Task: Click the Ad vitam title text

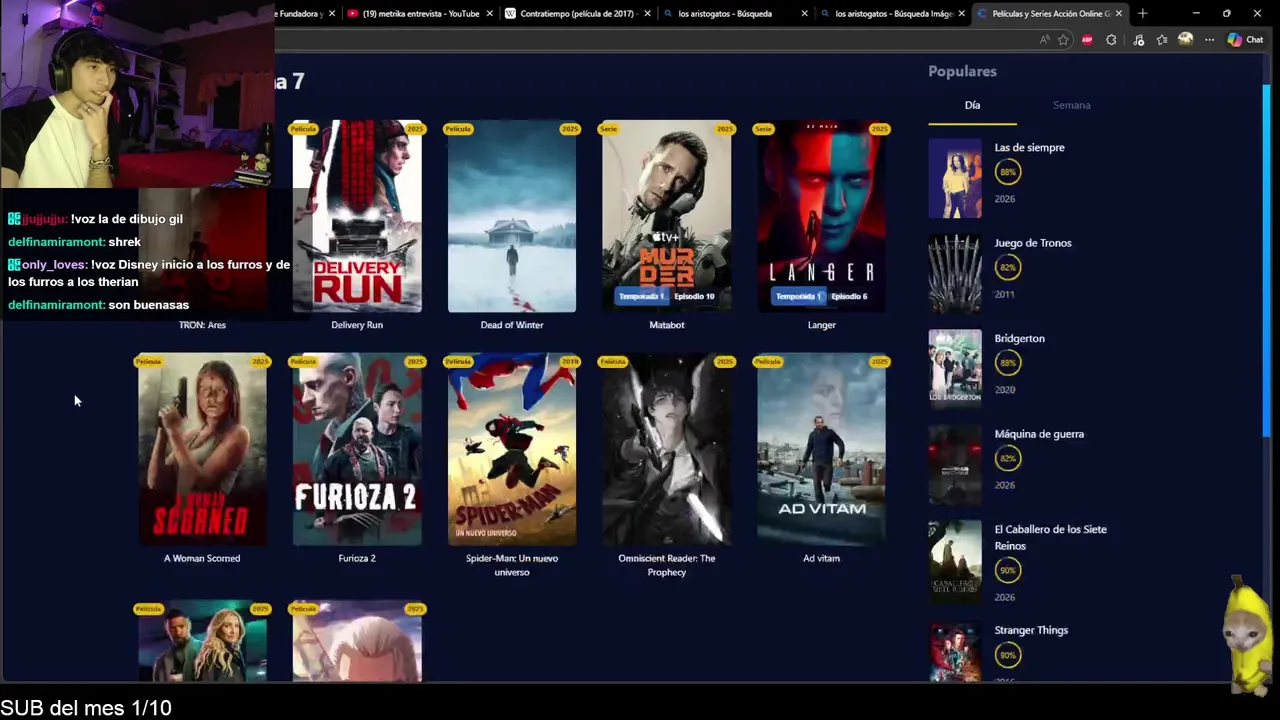Action: (x=821, y=558)
